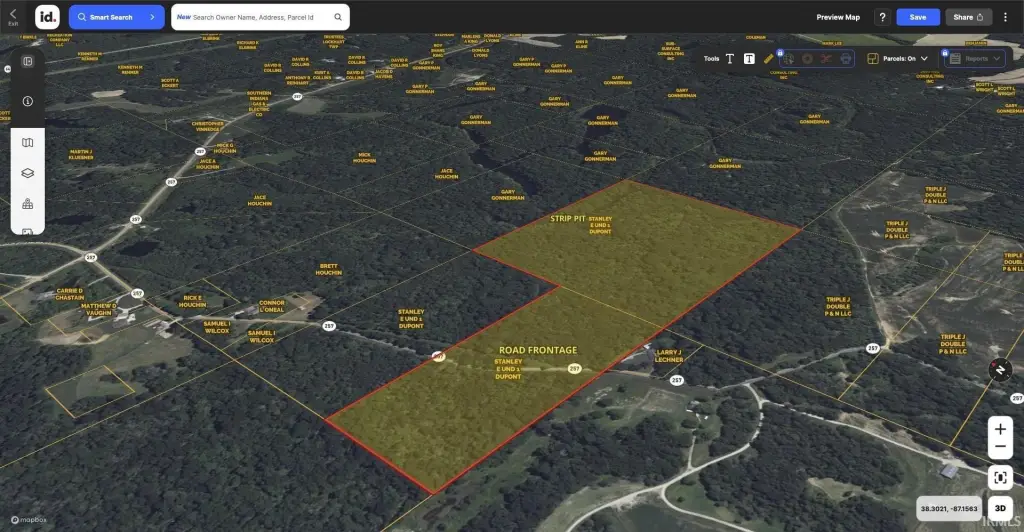Open the folded map icon in sidebar

click(28, 143)
